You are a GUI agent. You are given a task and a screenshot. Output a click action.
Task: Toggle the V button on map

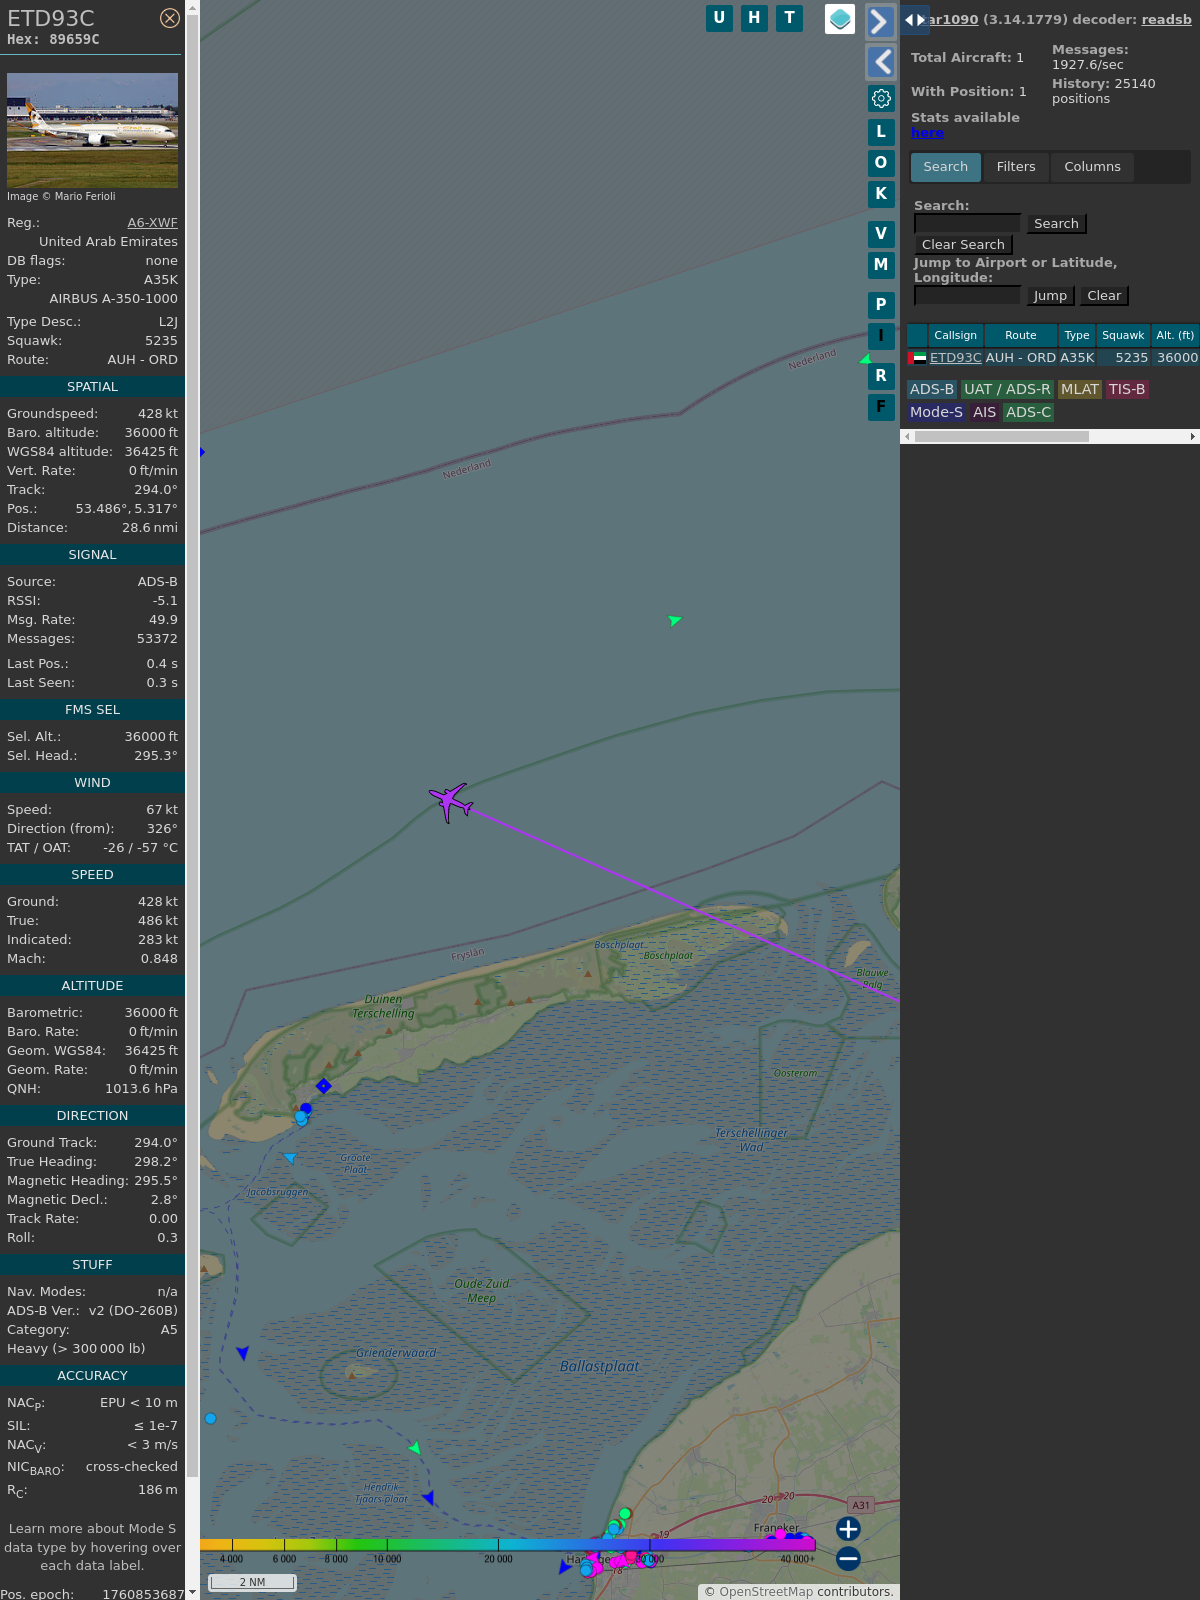[x=881, y=234]
